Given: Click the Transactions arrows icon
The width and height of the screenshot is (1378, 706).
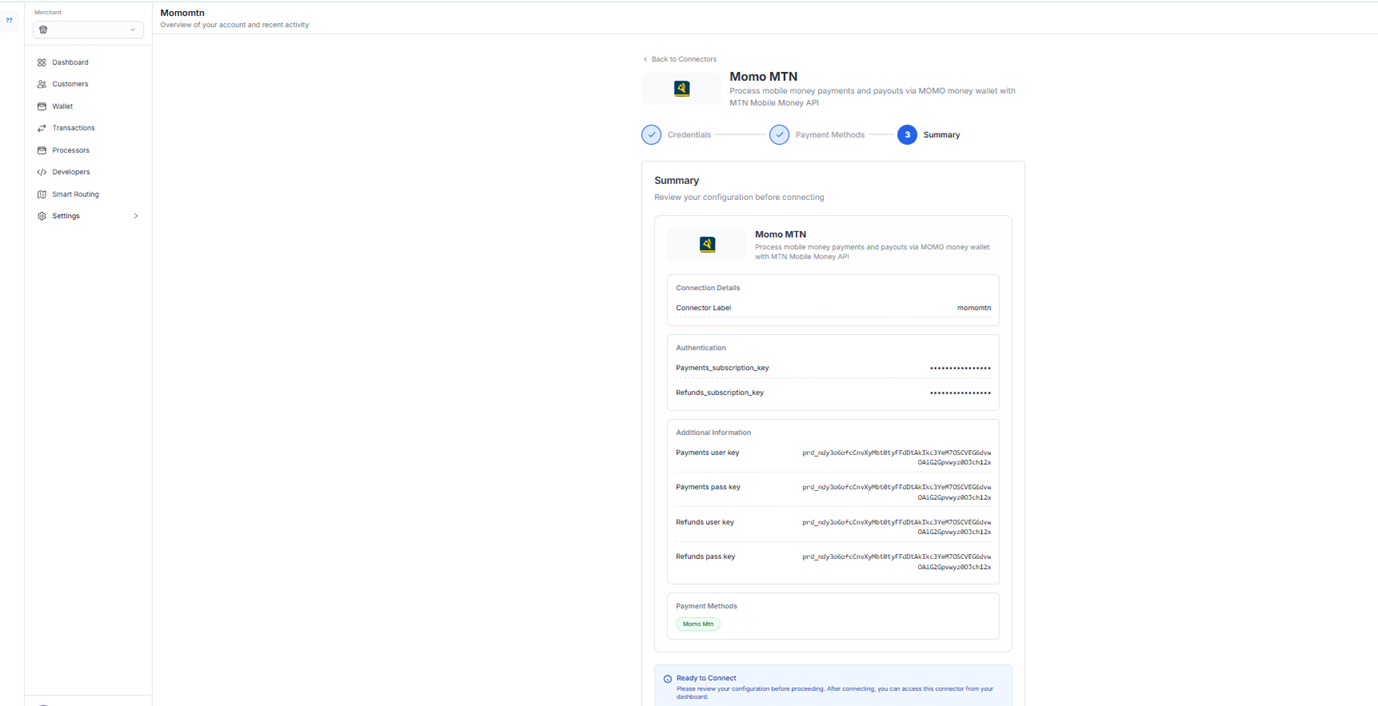Looking at the screenshot, I should 42,128.
